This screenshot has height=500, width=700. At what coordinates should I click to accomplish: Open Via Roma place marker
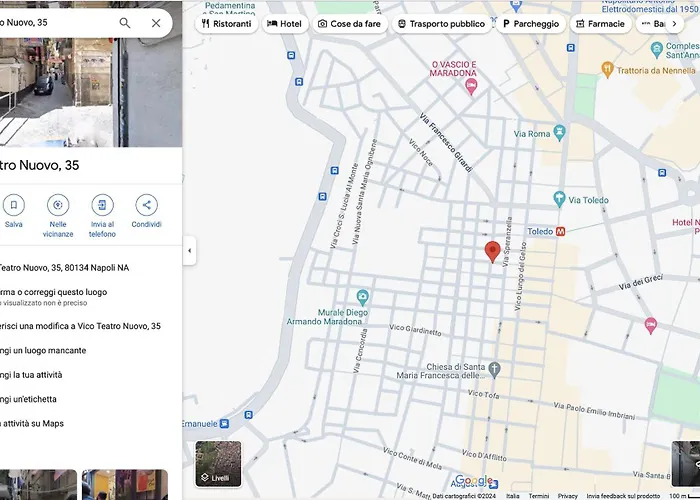[x=559, y=133]
